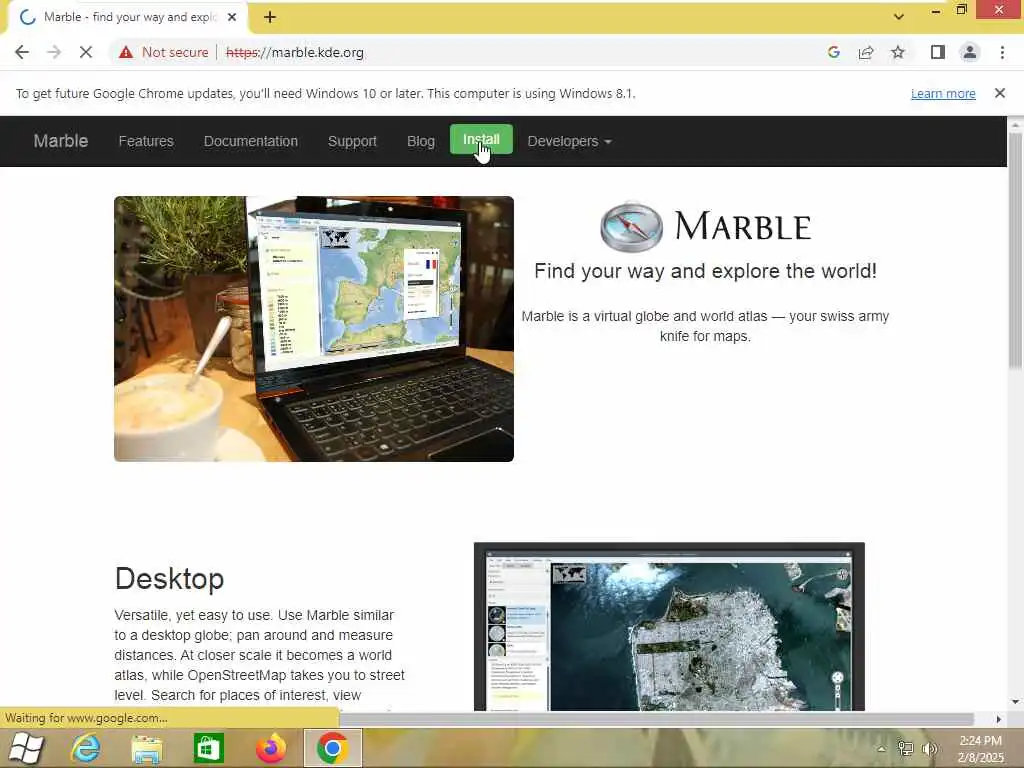Open the Blog page

421,141
